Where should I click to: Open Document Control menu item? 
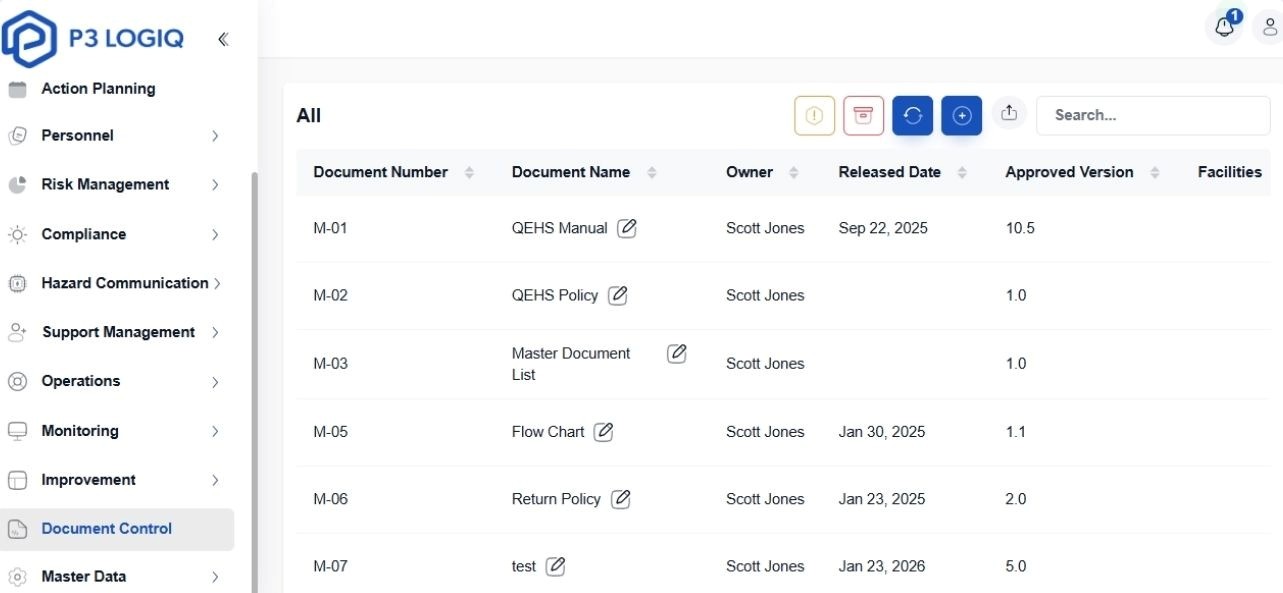pos(117,529)
